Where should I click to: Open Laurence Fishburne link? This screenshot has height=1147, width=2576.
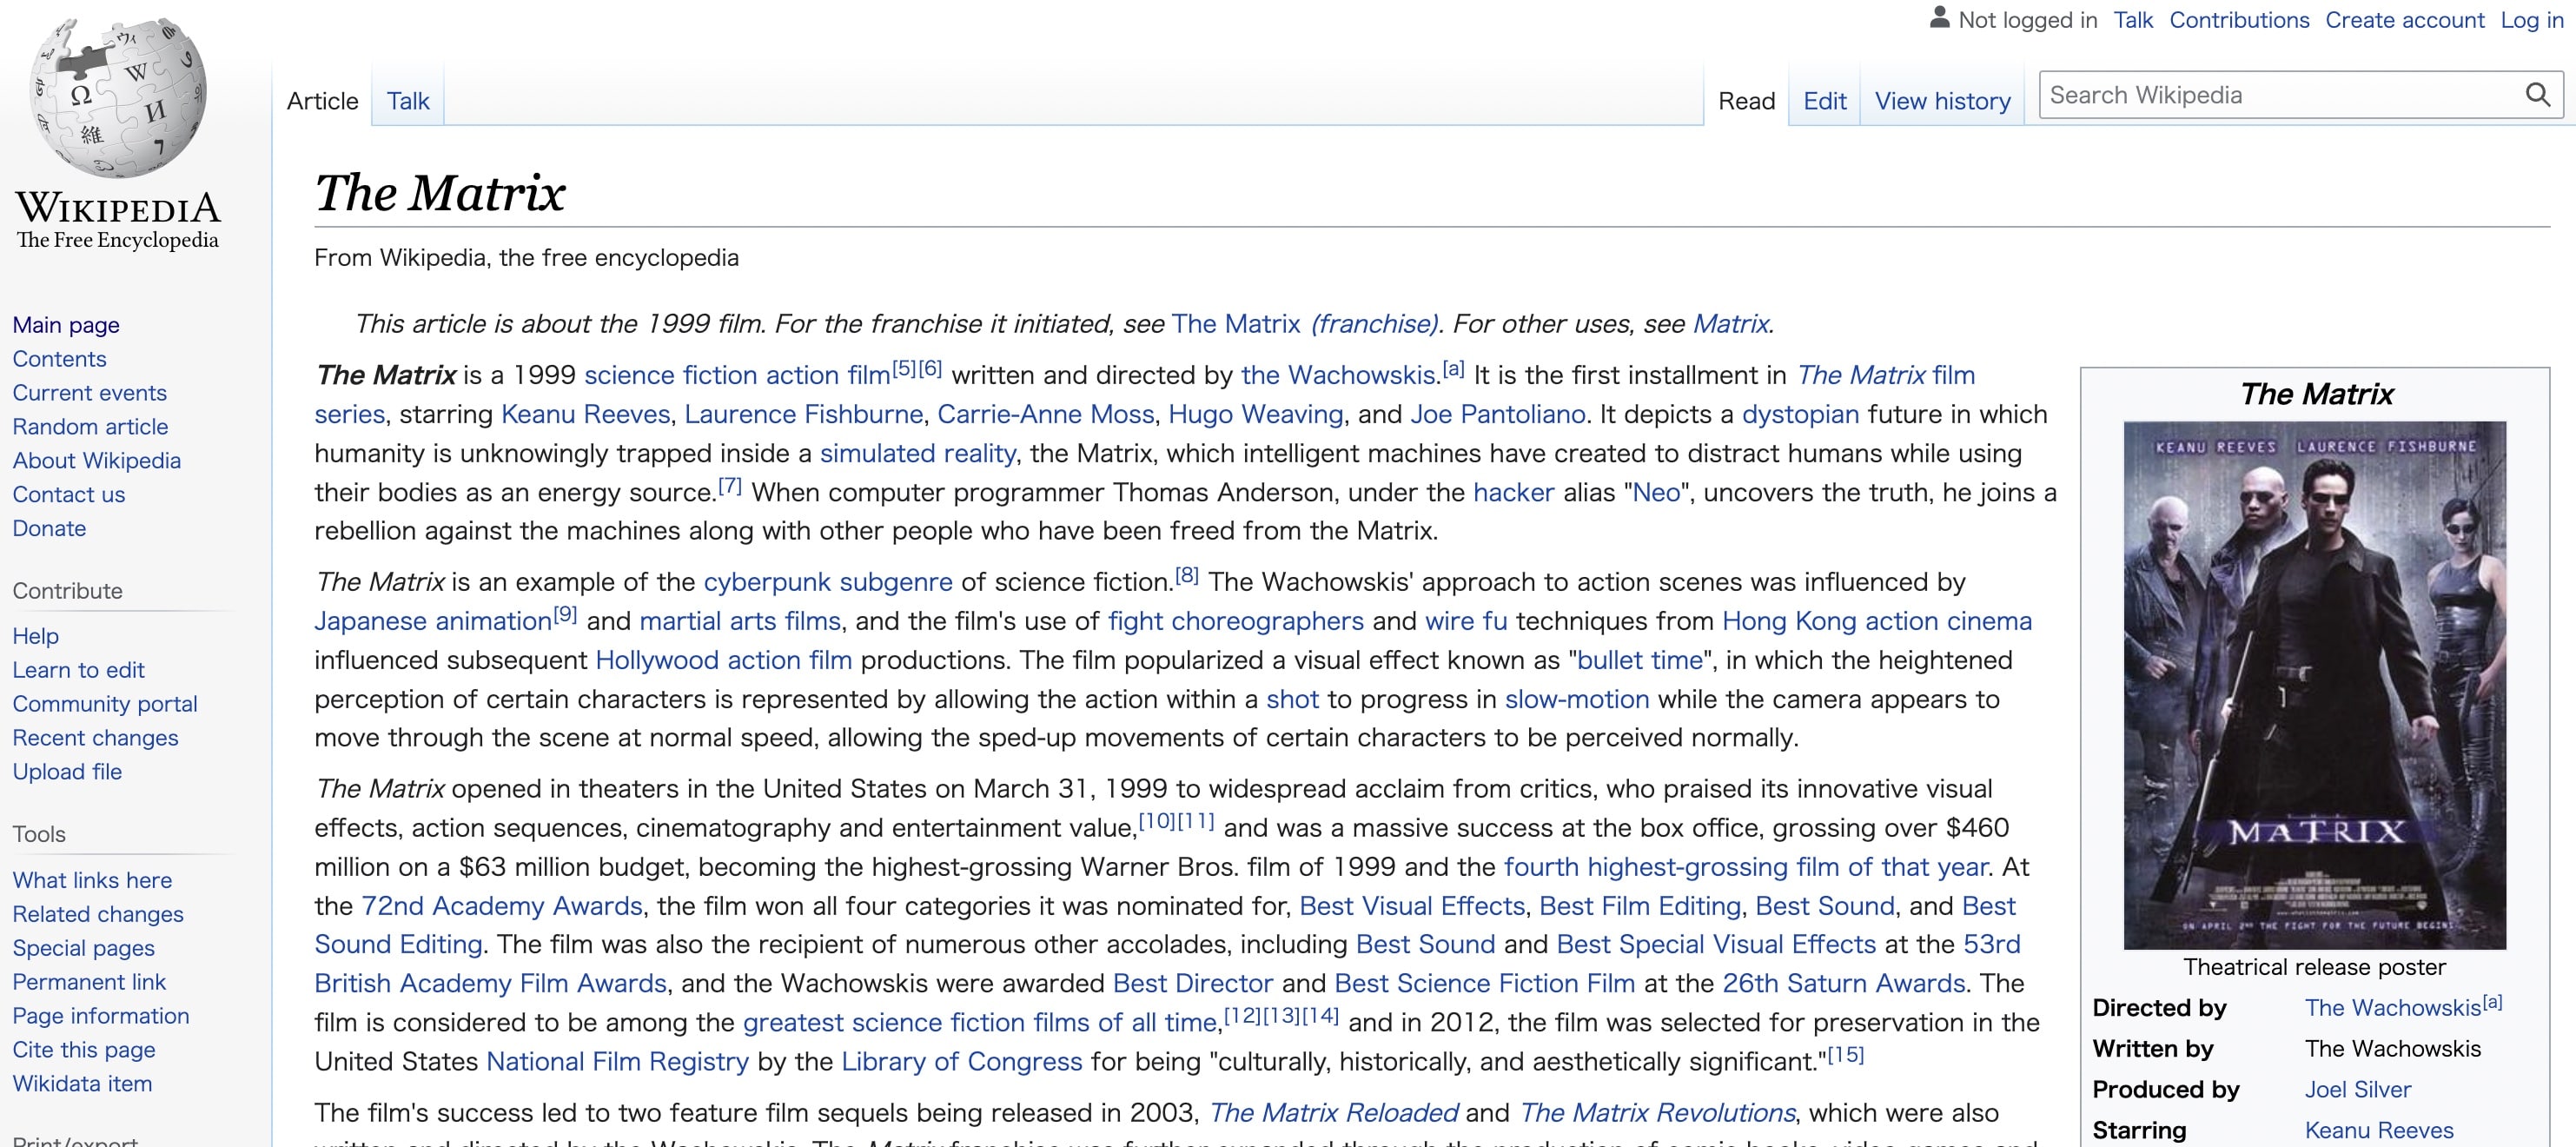click(x=803, y=414)
